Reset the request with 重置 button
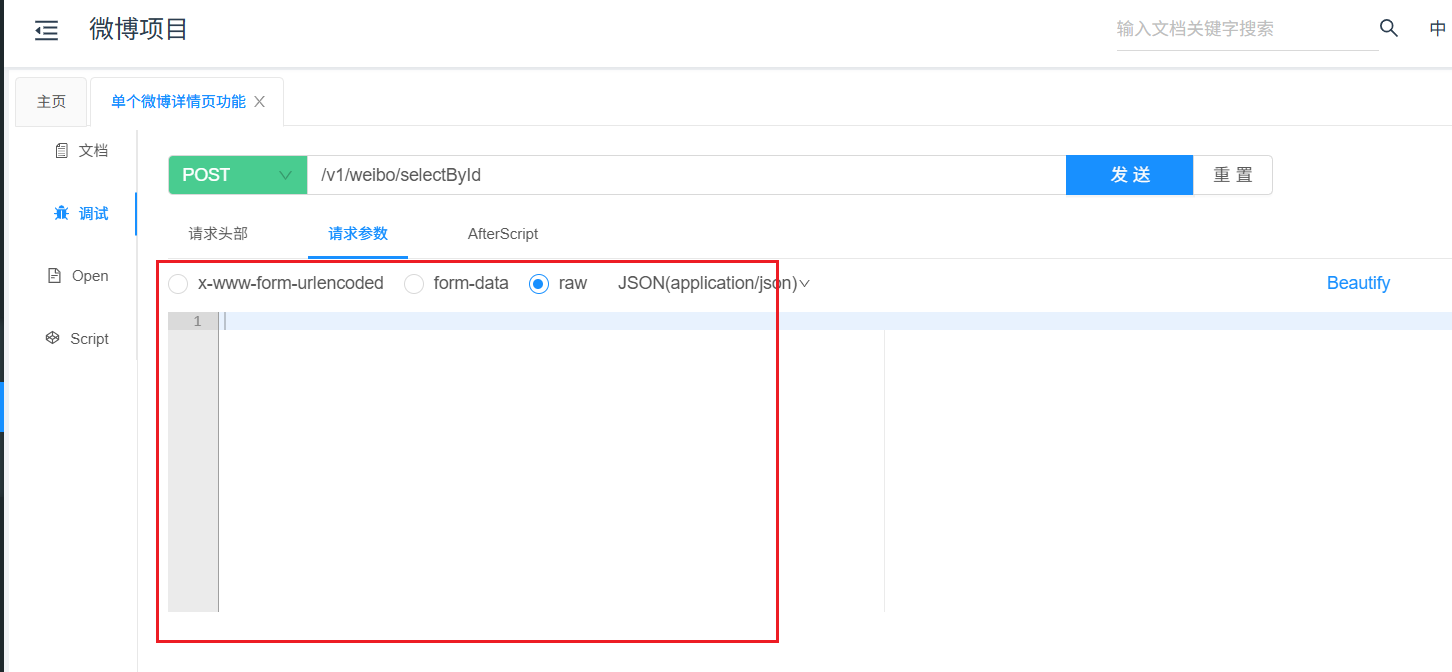 (1233, 175)
